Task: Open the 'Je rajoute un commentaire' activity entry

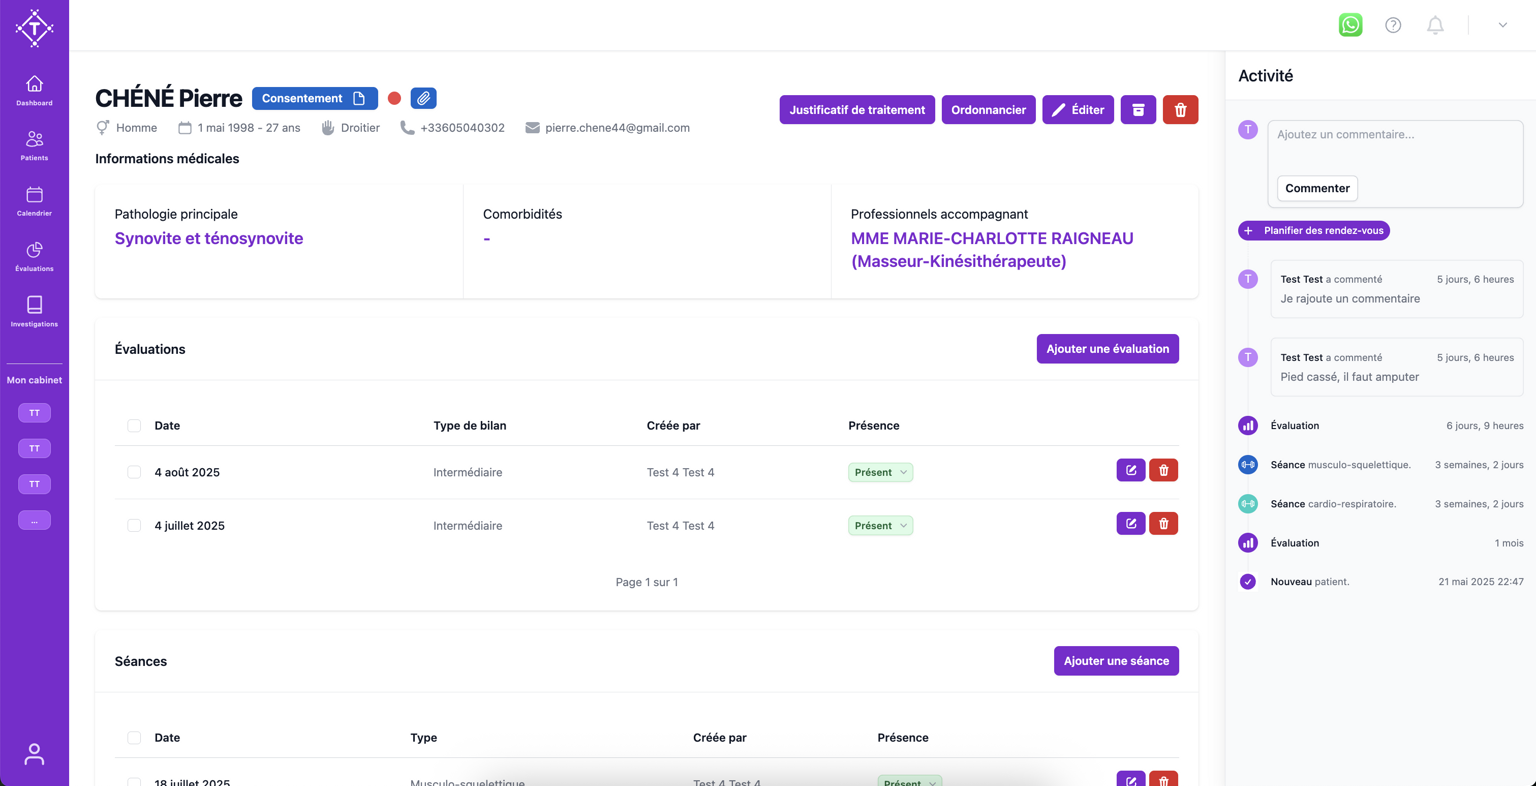Action: pos(1396,289)
